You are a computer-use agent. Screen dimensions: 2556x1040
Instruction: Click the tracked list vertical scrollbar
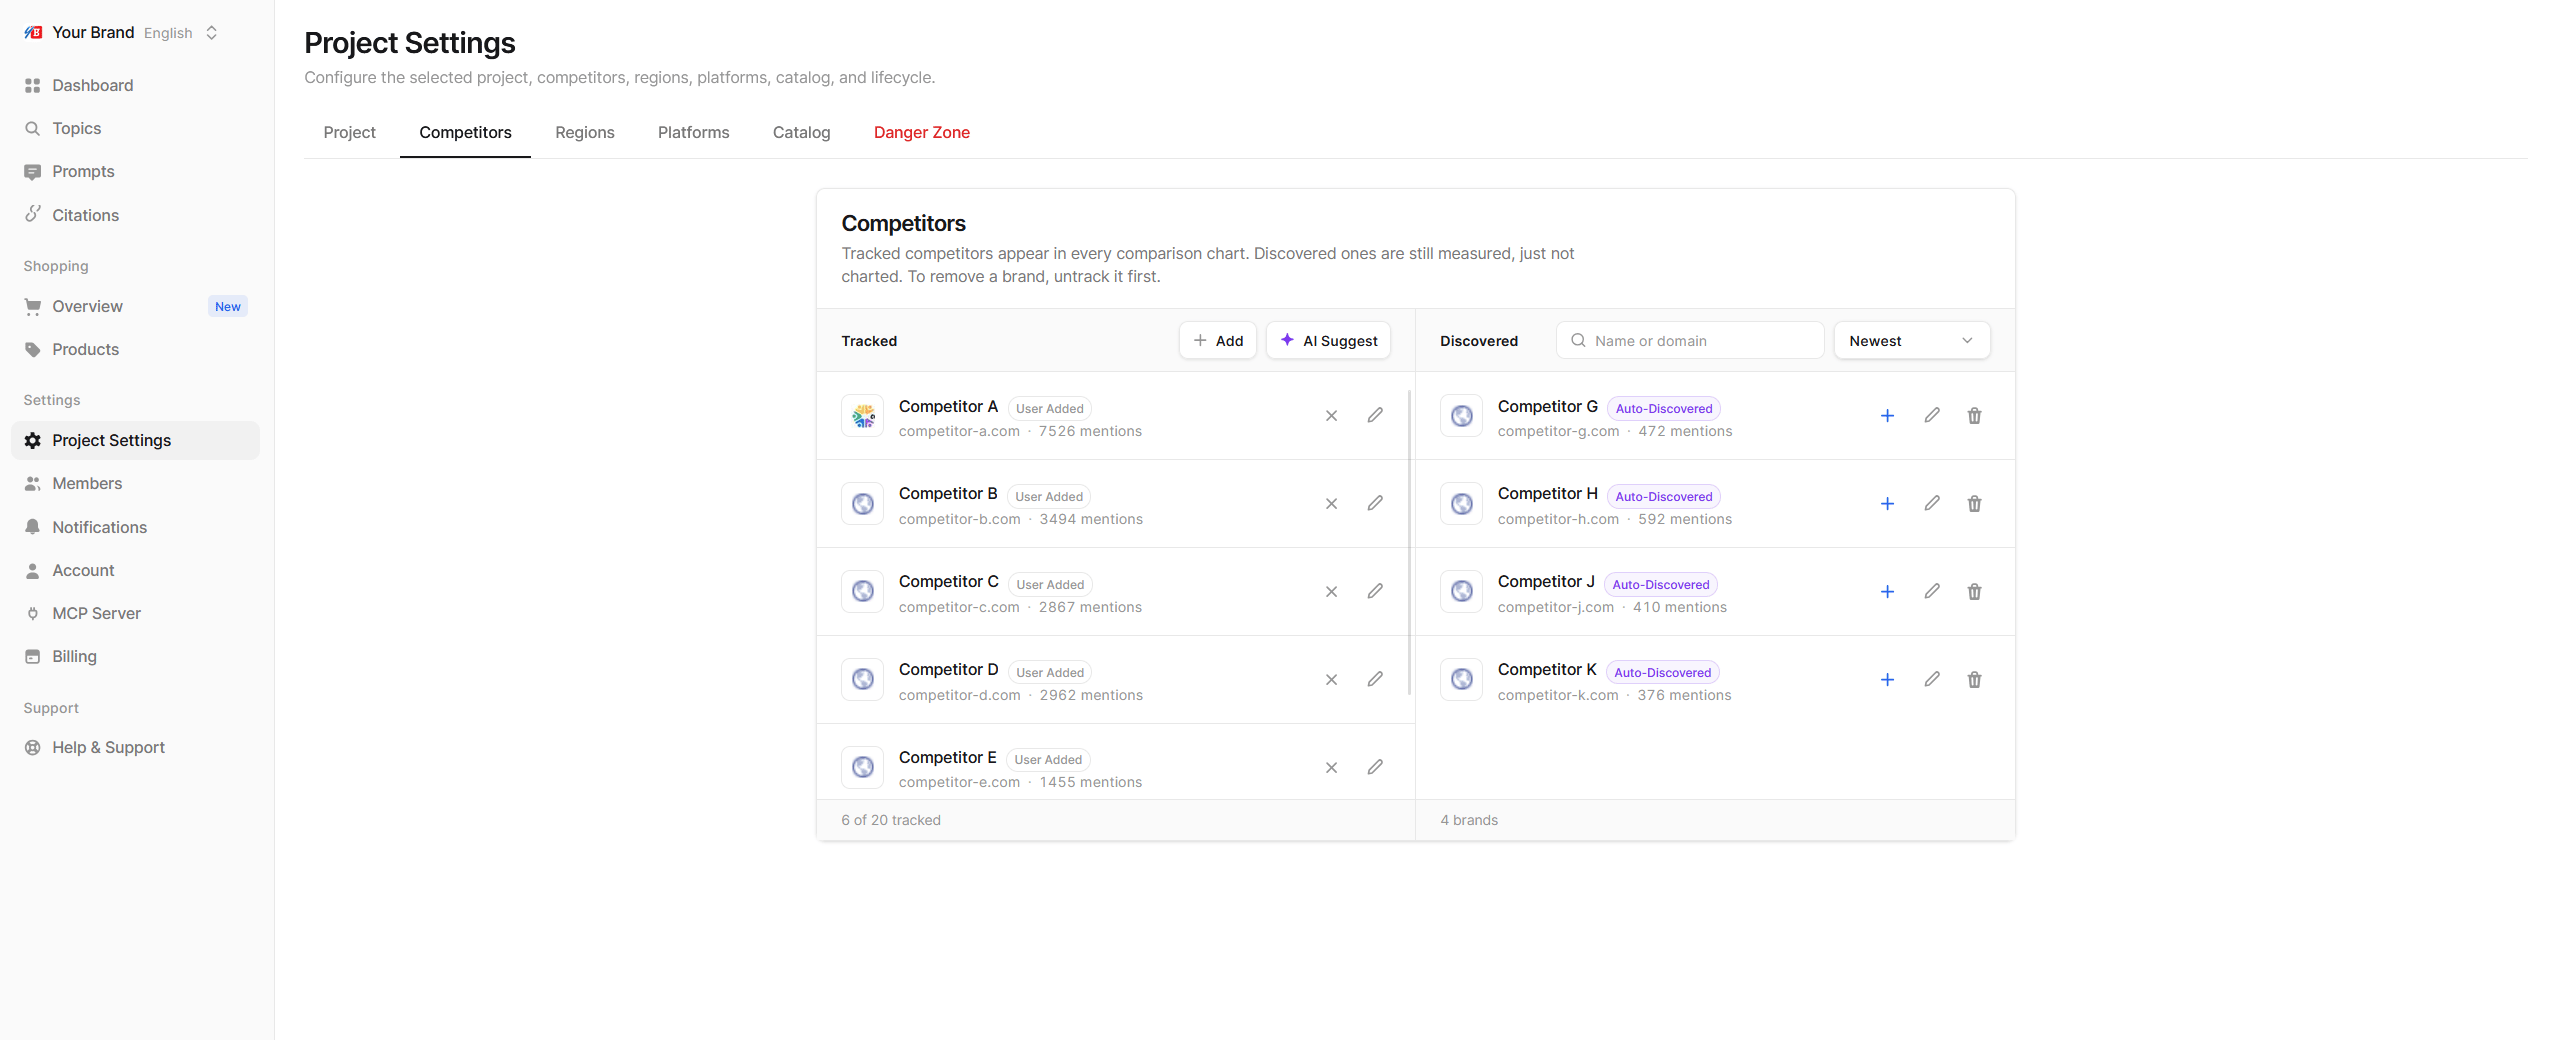point(1409,543)
